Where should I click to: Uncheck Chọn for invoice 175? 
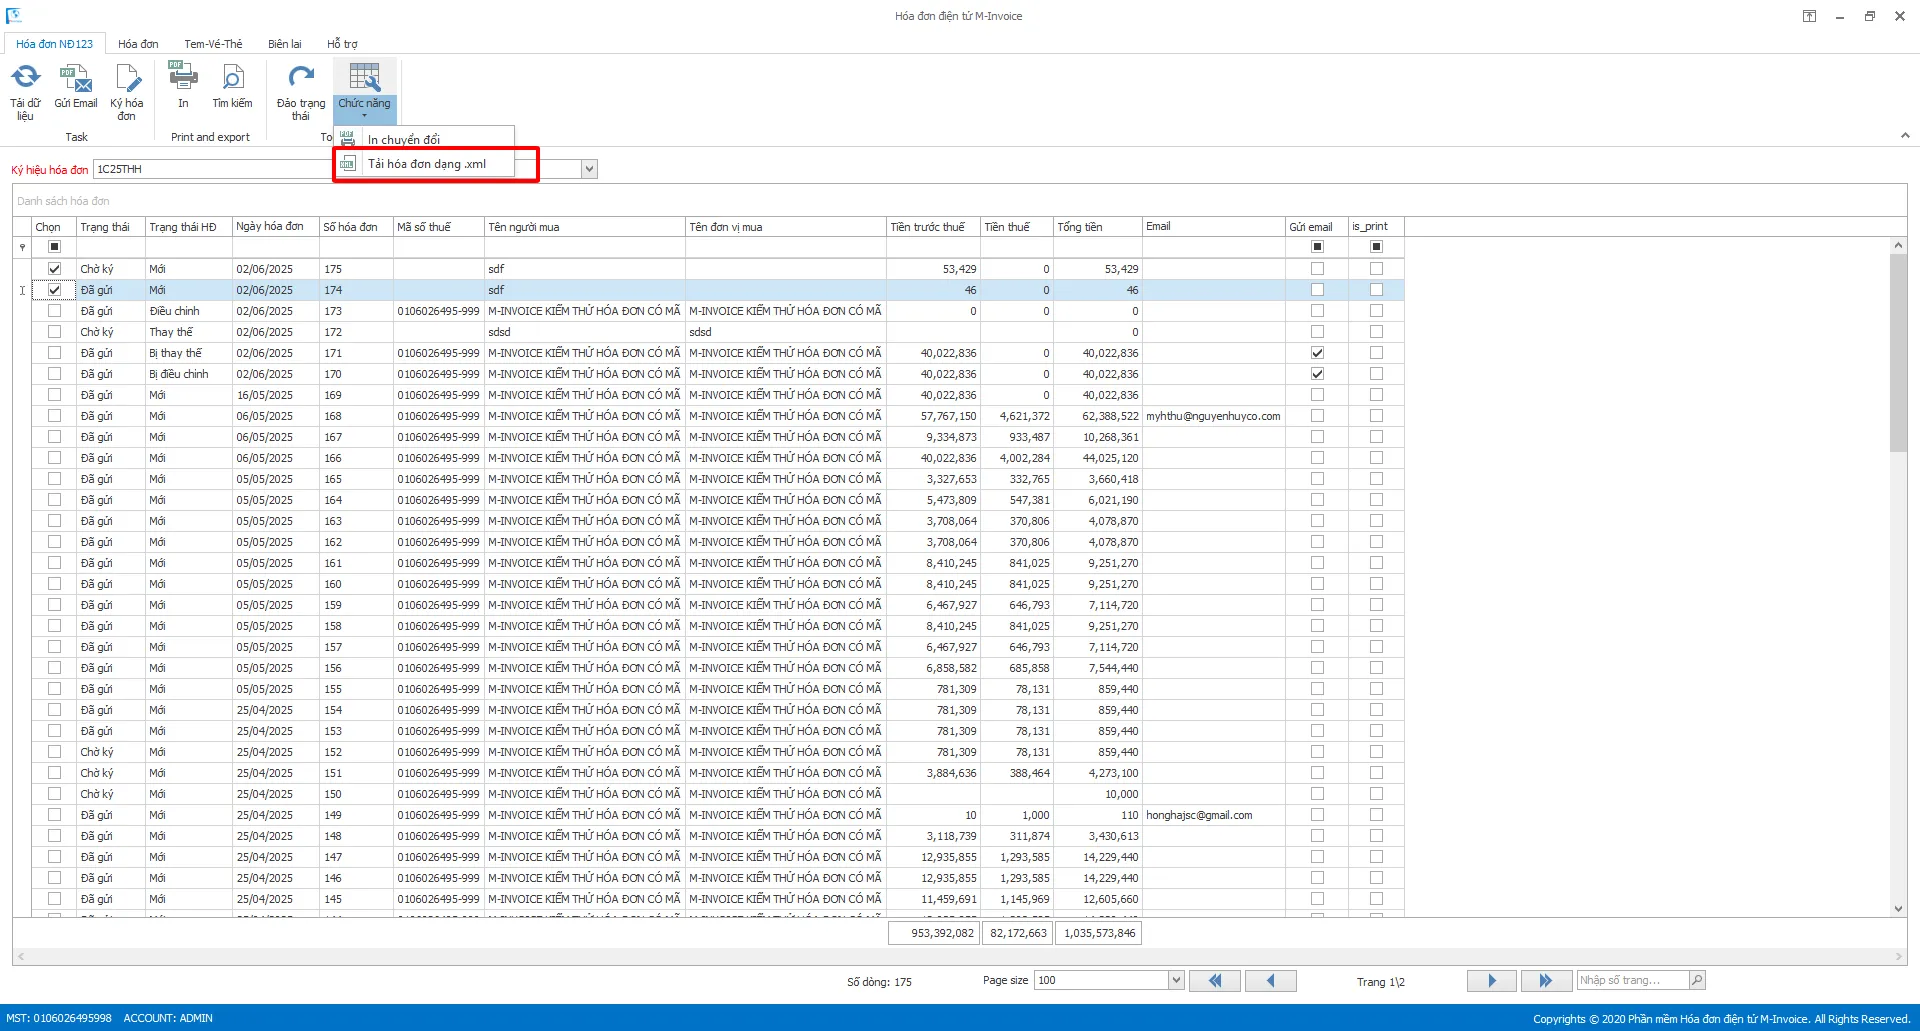point(55,269)
